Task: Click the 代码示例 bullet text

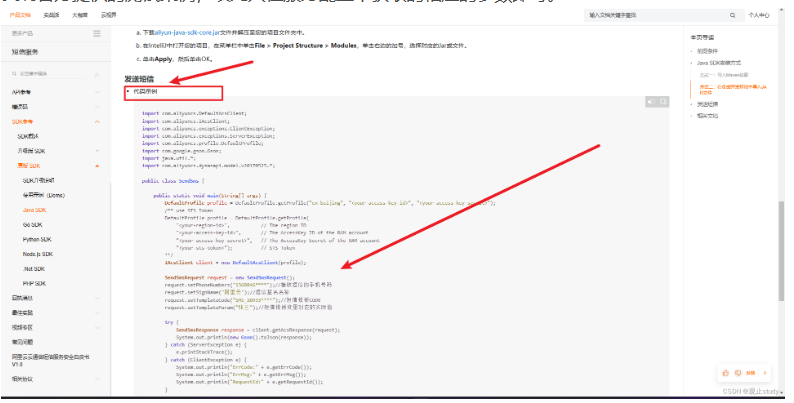Action: tap(145, 92)
